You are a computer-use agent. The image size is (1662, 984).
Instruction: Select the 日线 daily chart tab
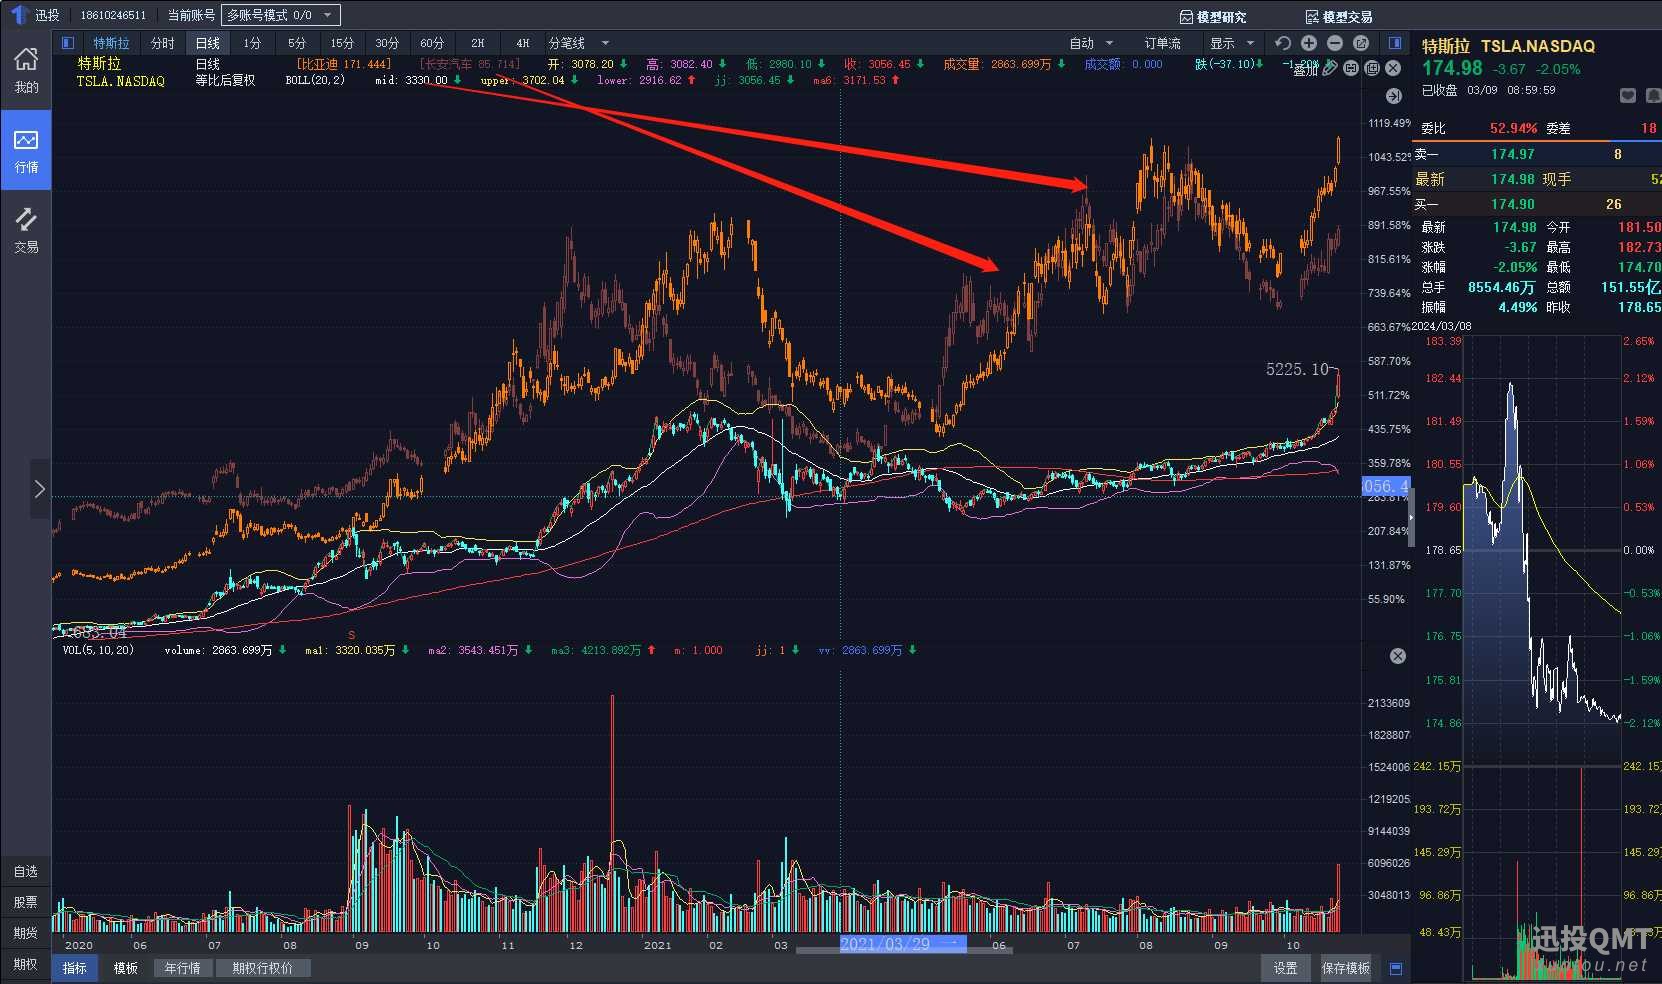pyautogui.click(x=207, y=43)
